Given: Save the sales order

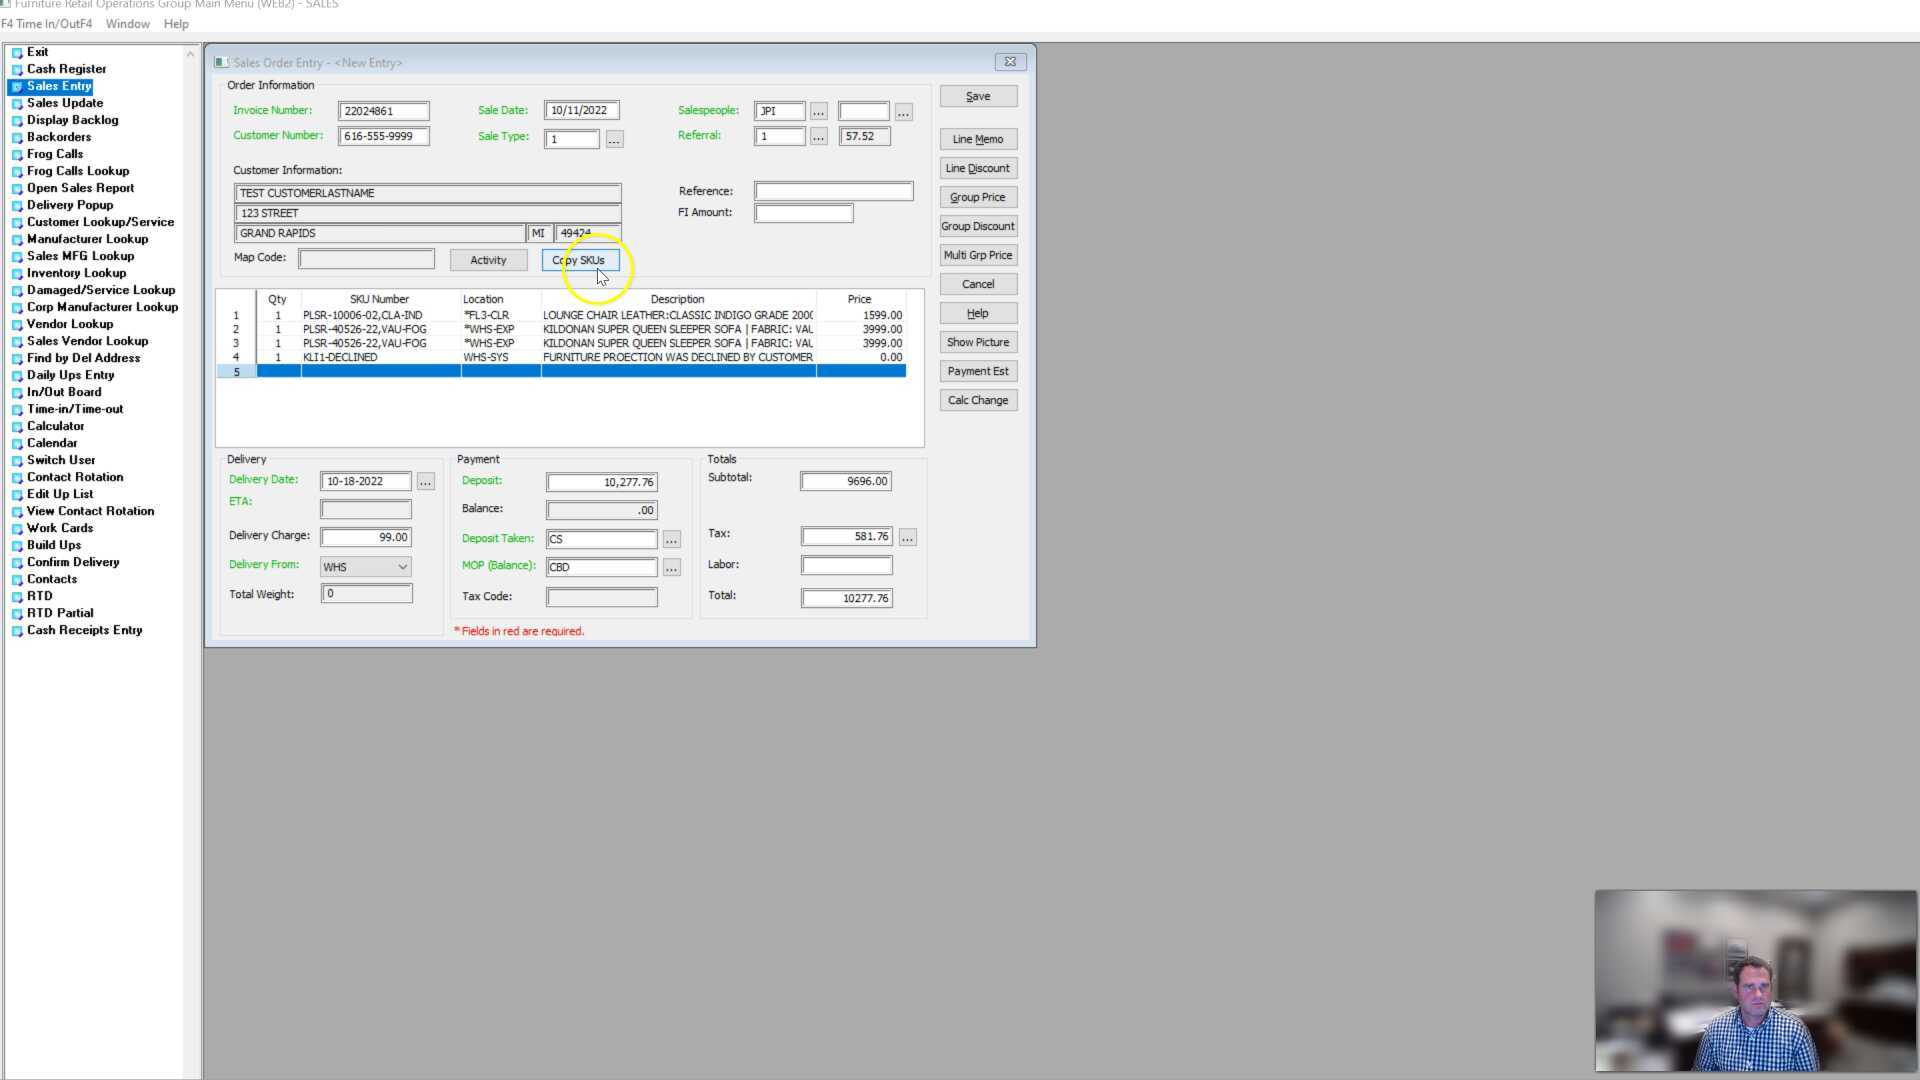Looking at the screenshot, I should click(x=977, y=95).
